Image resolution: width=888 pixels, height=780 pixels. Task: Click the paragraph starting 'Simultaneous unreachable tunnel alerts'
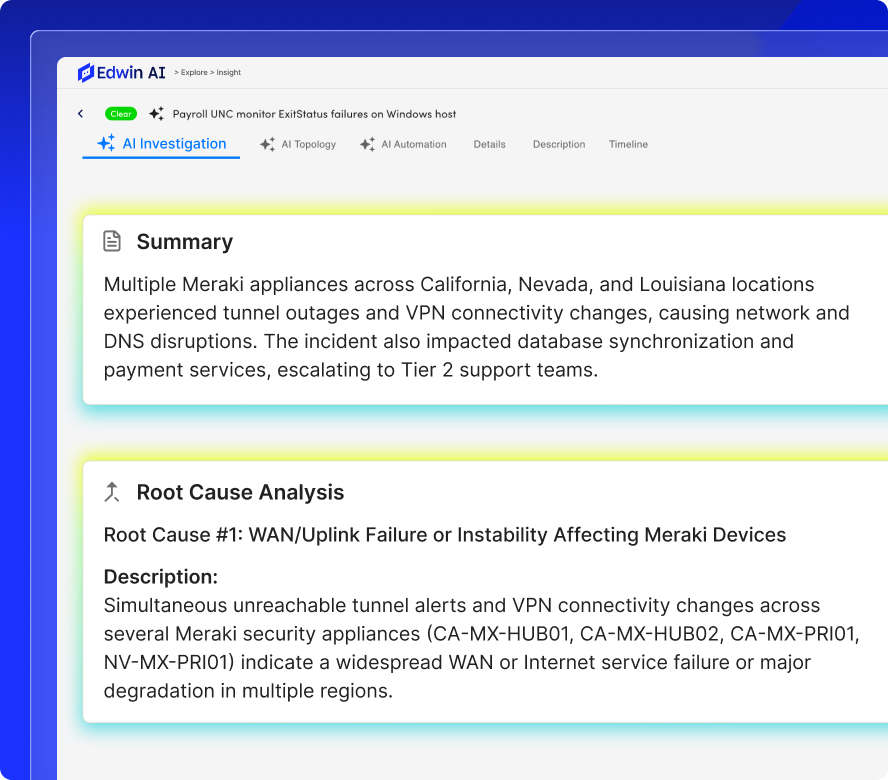pyautogui.click(x=482, y=648)
